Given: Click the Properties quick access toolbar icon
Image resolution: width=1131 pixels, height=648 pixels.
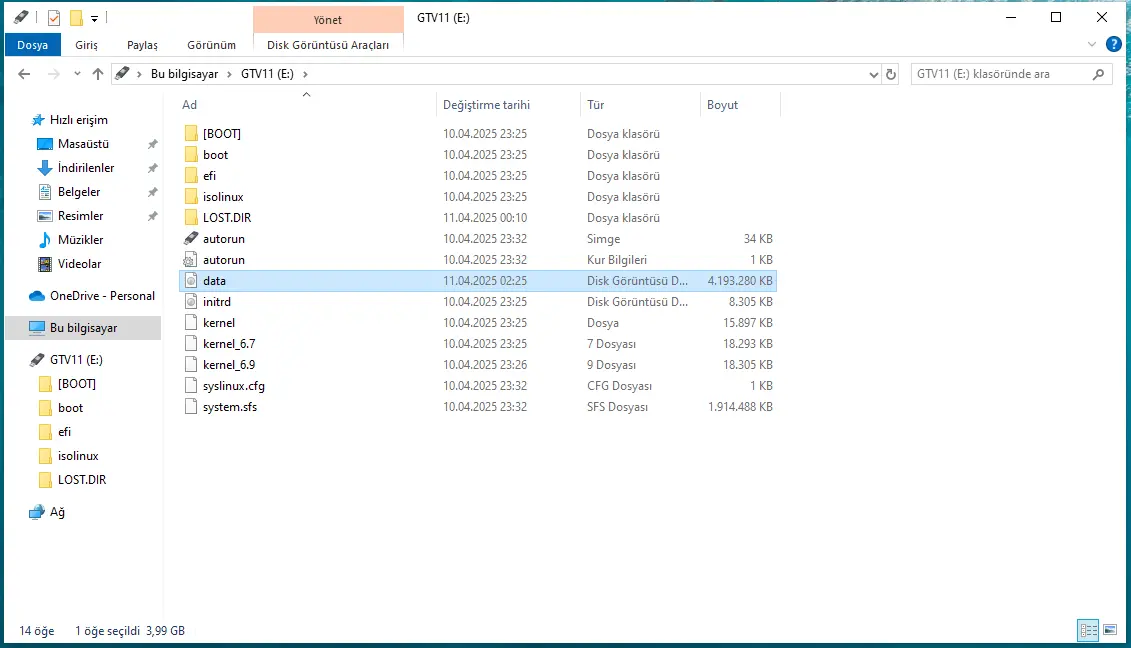Looking at the screenshot, I should pyautogui.click(x=54, y=18).
